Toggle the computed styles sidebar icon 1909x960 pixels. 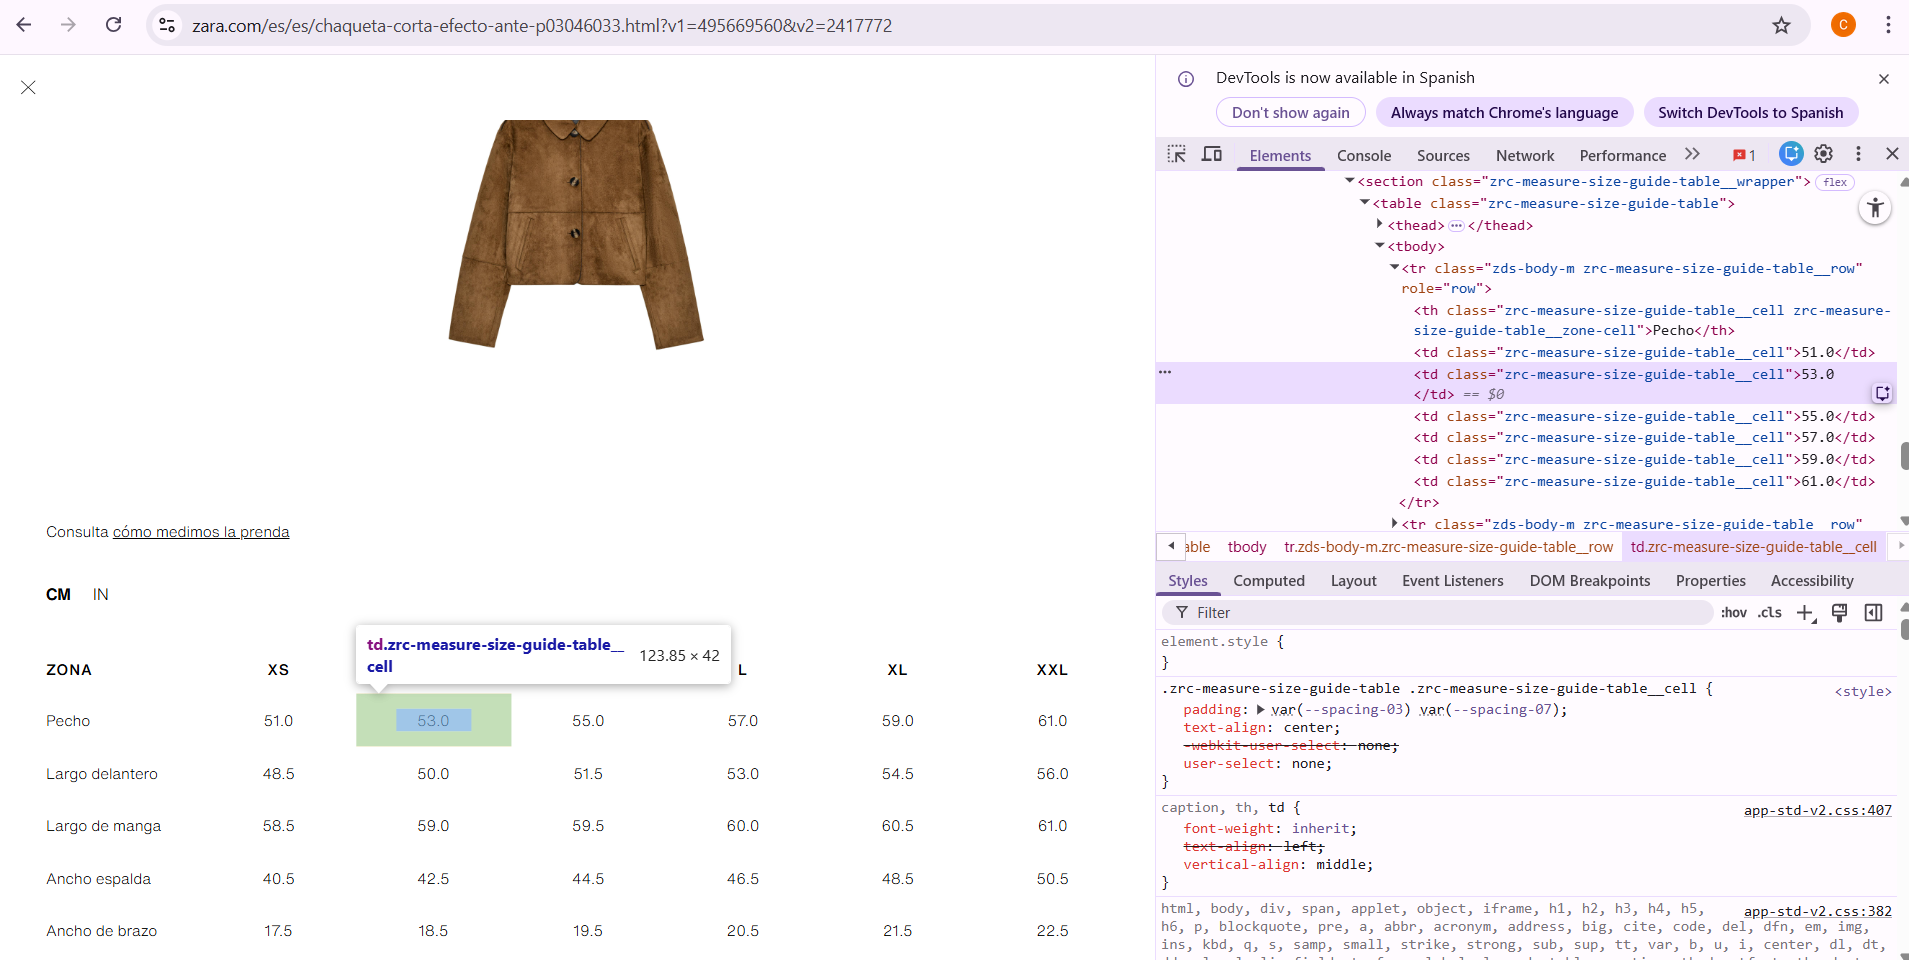(1874, 613)
